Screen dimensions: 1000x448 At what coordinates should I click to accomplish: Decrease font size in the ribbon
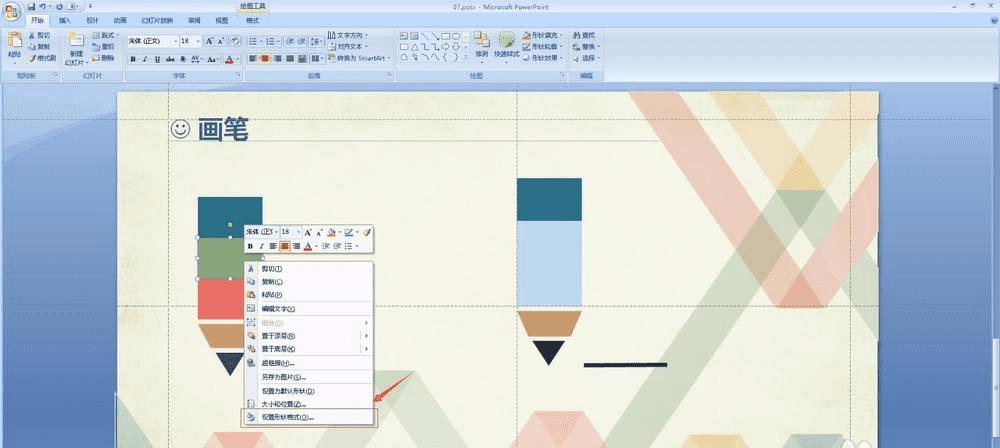tap(221, 41)
